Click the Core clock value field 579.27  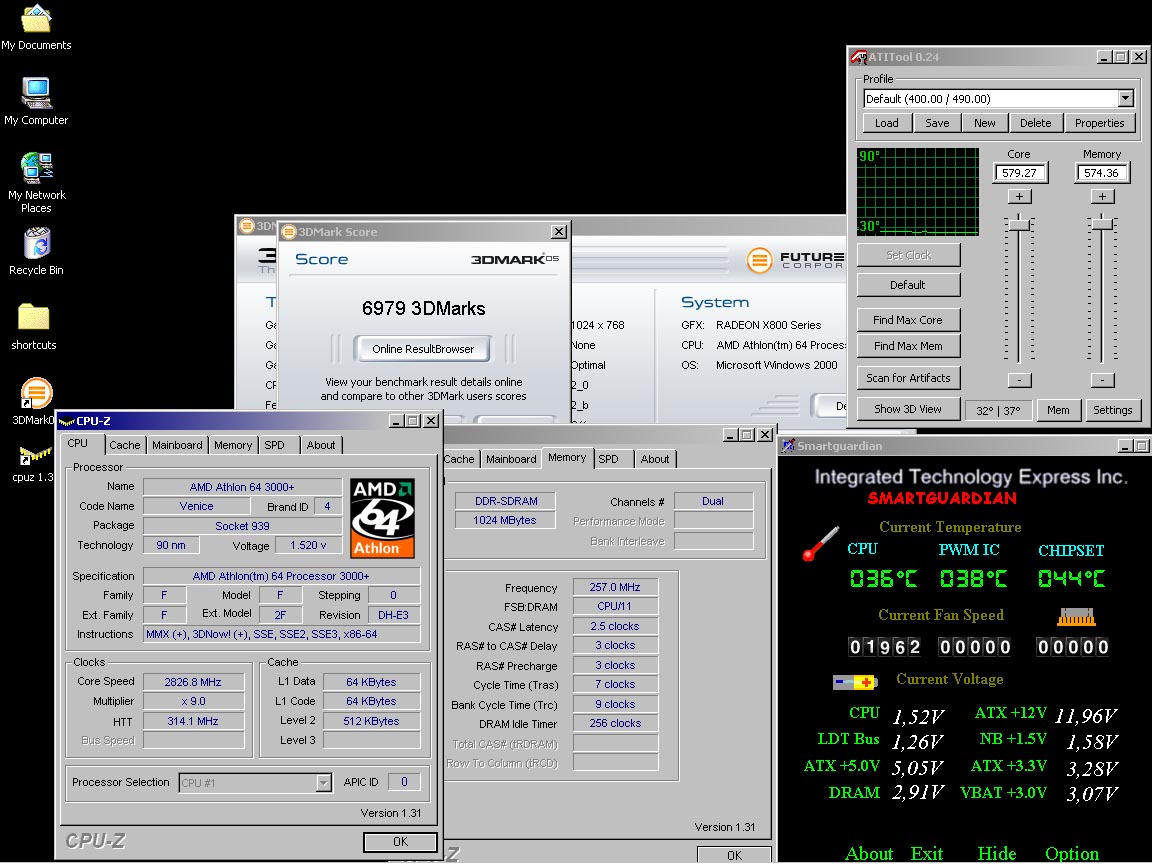1019,173
